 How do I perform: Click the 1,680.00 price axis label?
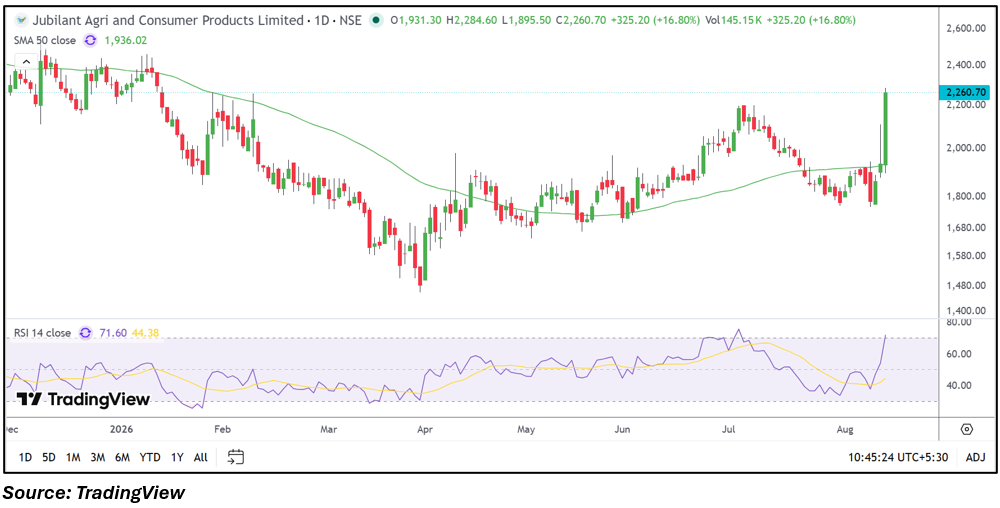967,228
